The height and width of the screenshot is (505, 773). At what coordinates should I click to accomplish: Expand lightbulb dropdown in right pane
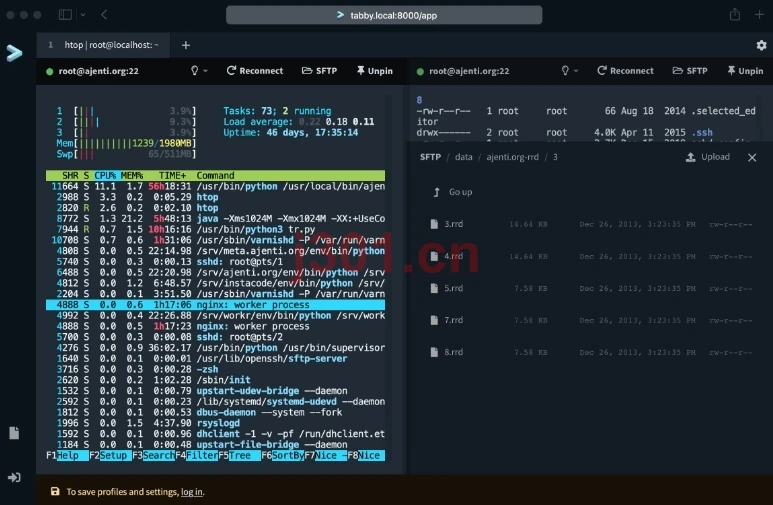[570, 71]
